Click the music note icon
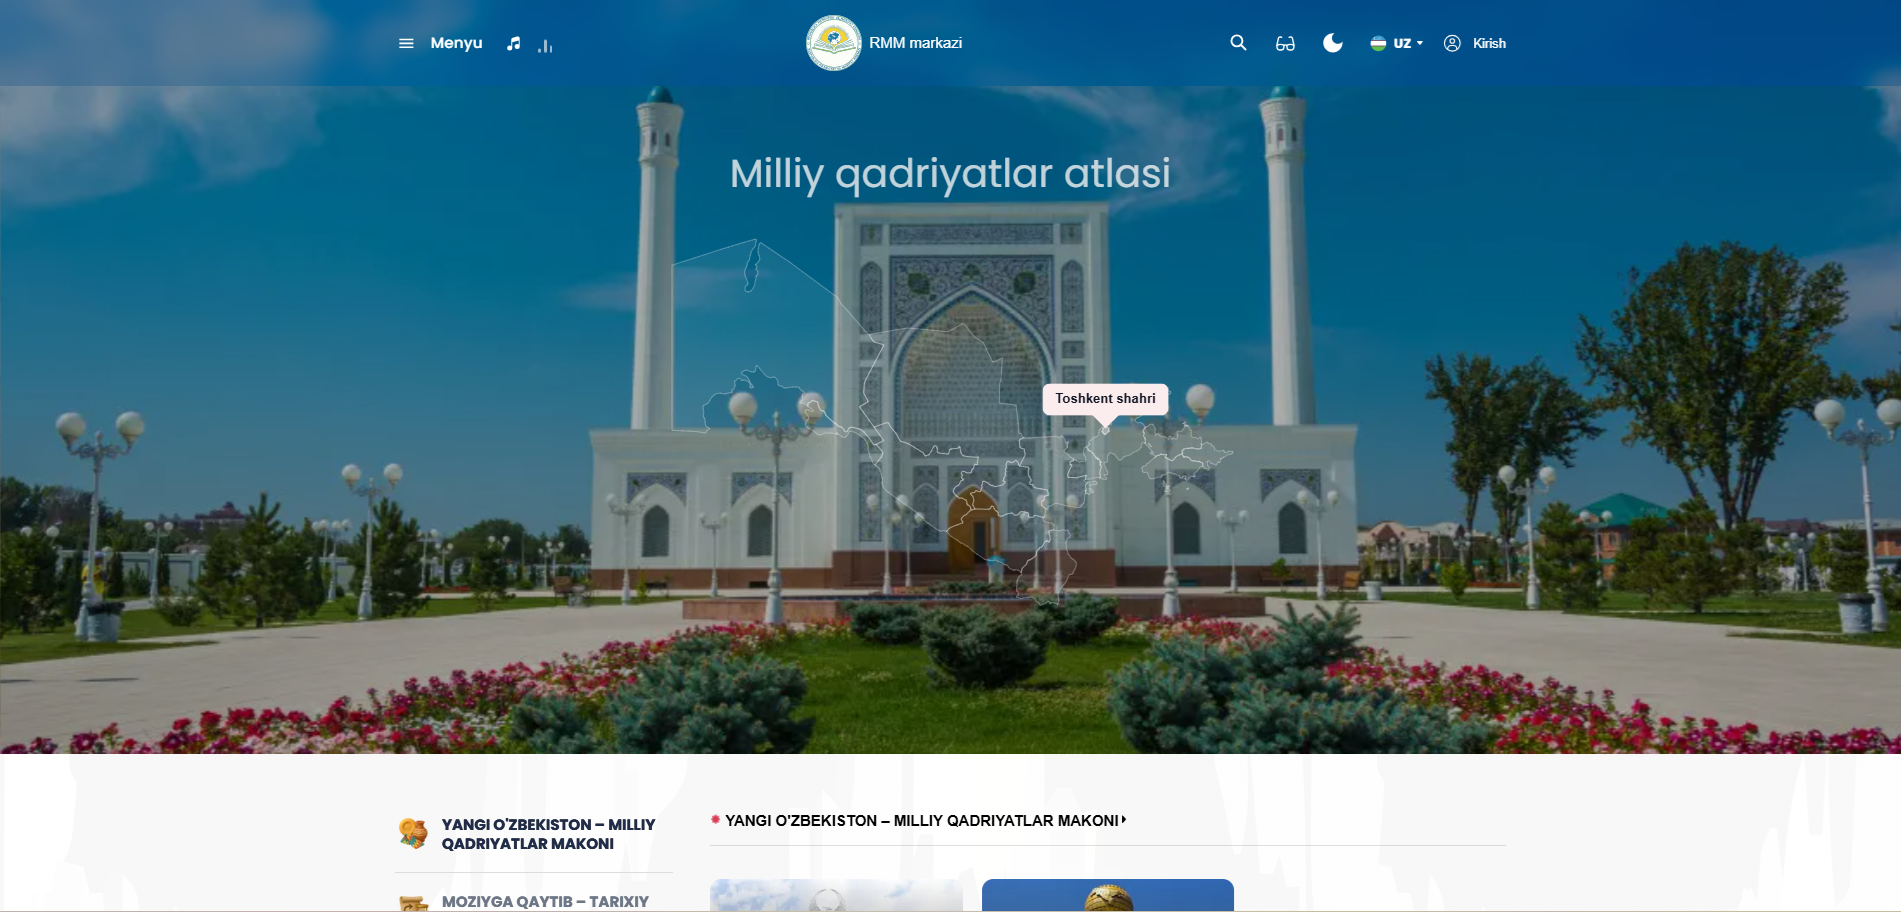Viewport: 1901px width, 912px height. tap(513, 43)
